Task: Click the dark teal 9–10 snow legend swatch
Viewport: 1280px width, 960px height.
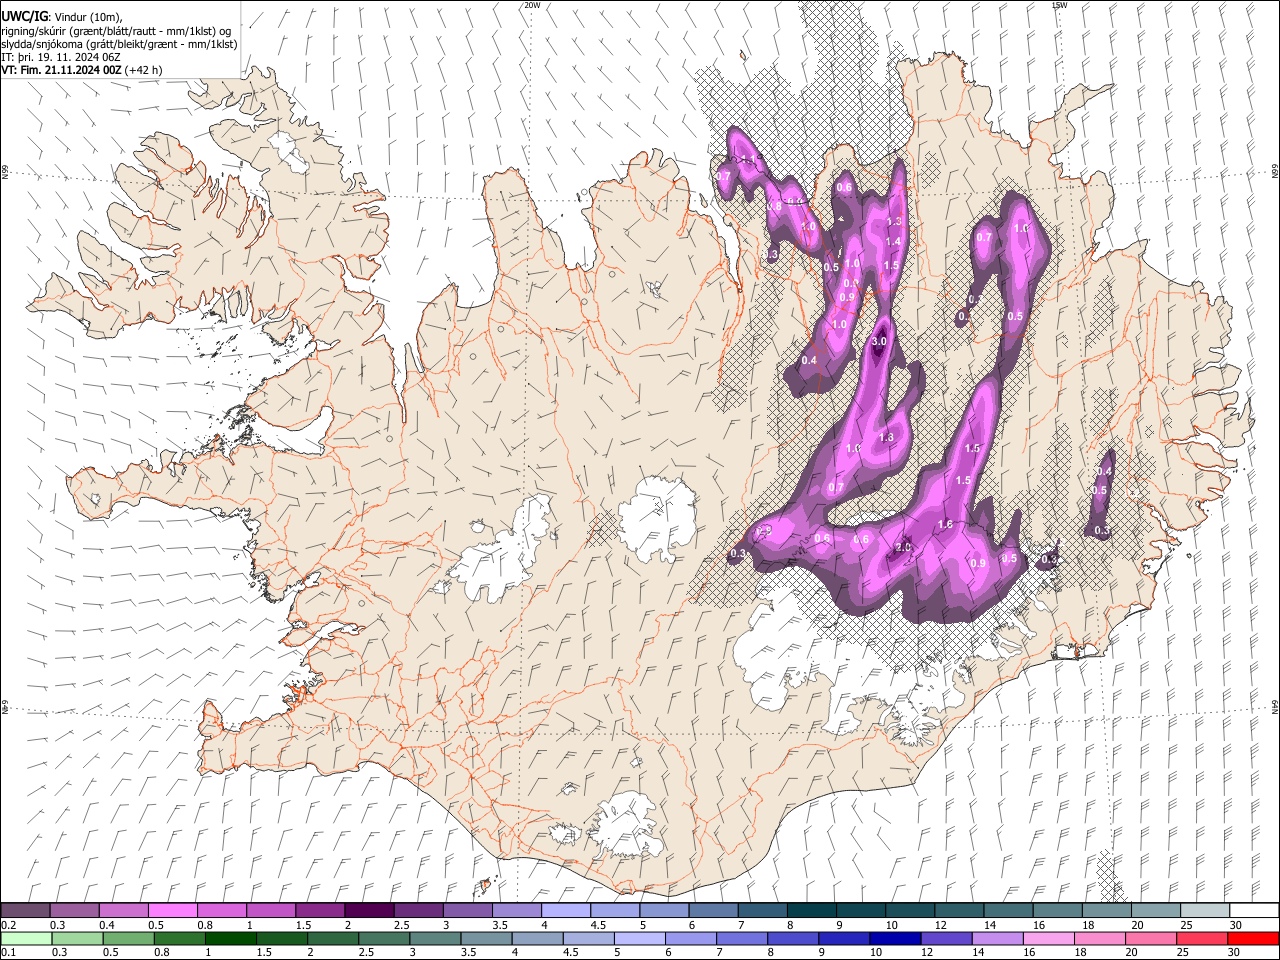Action: 859,911
